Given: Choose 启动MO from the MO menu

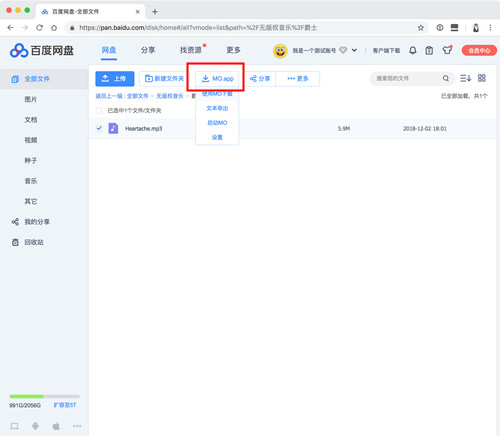Looking at the screenshot, I should pos(217,123).
